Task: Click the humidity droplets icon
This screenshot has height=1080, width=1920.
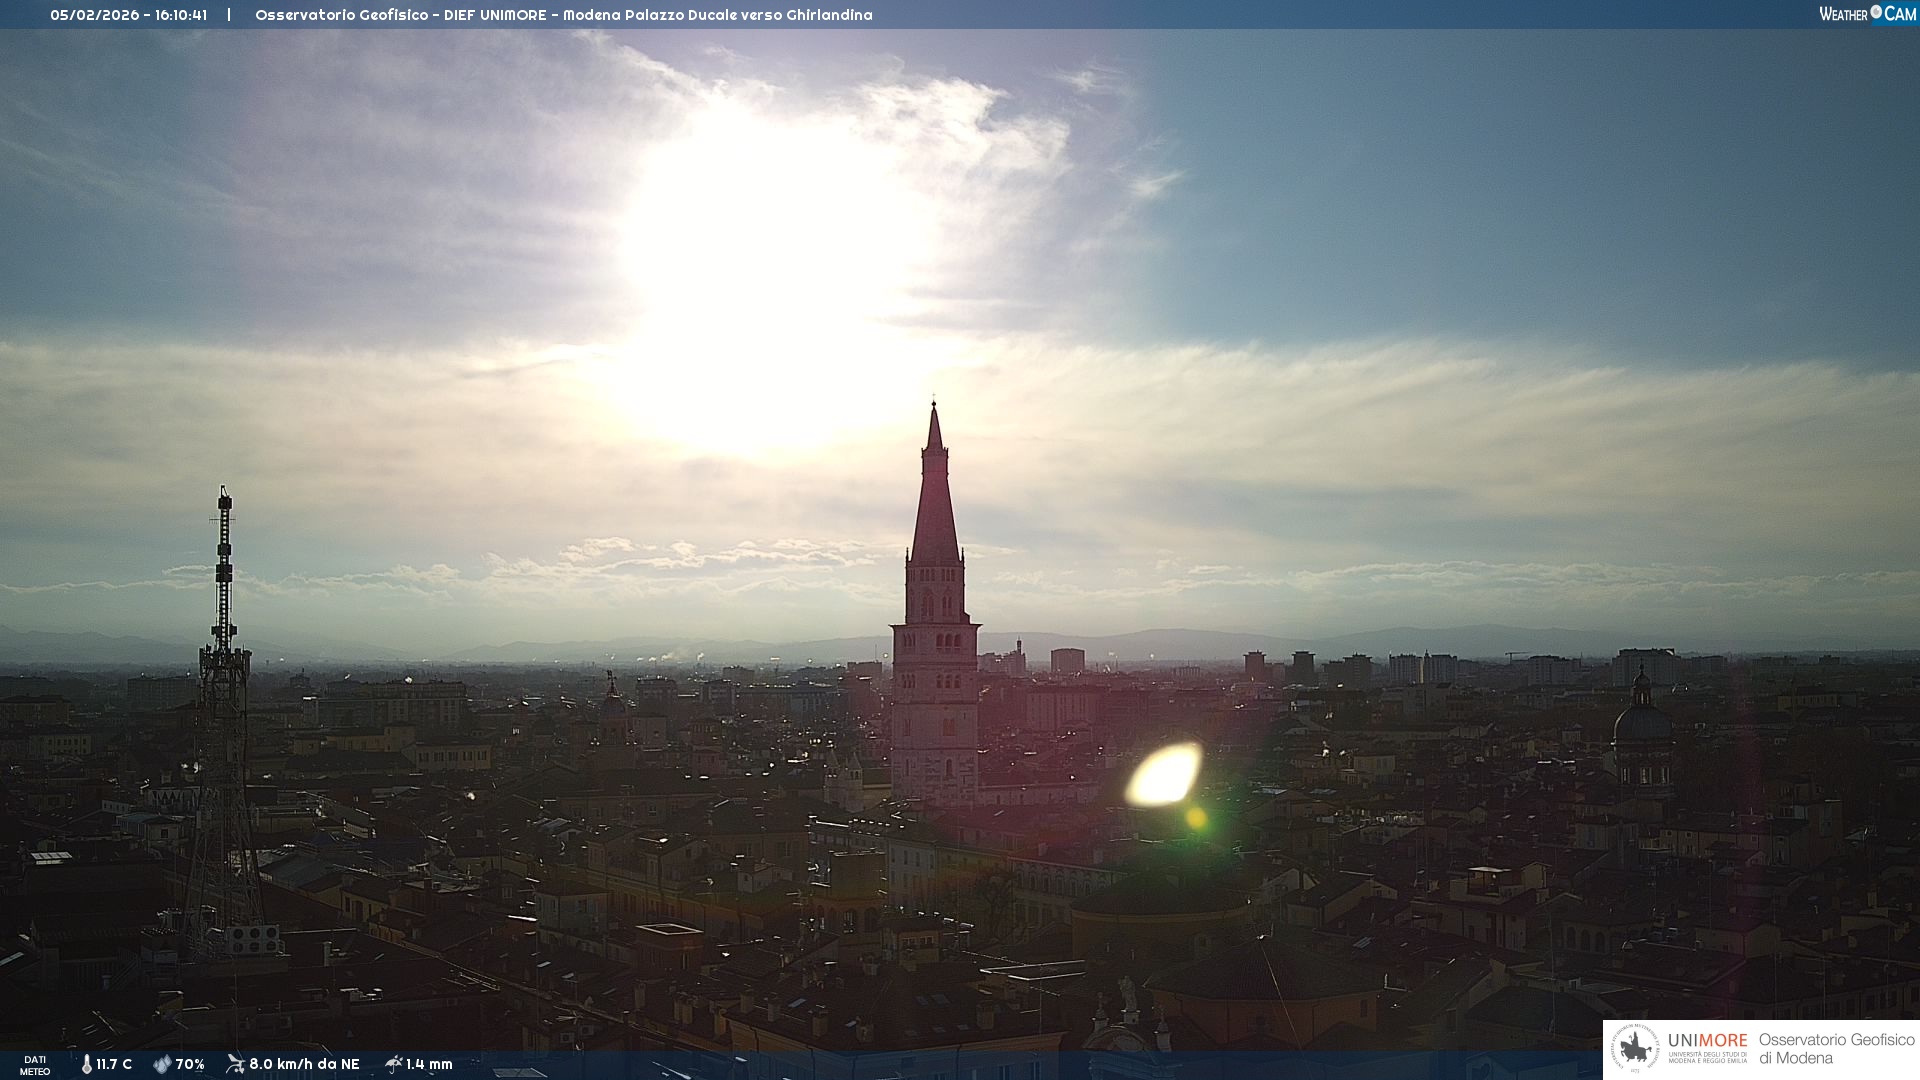Action: coord(162,1064)
